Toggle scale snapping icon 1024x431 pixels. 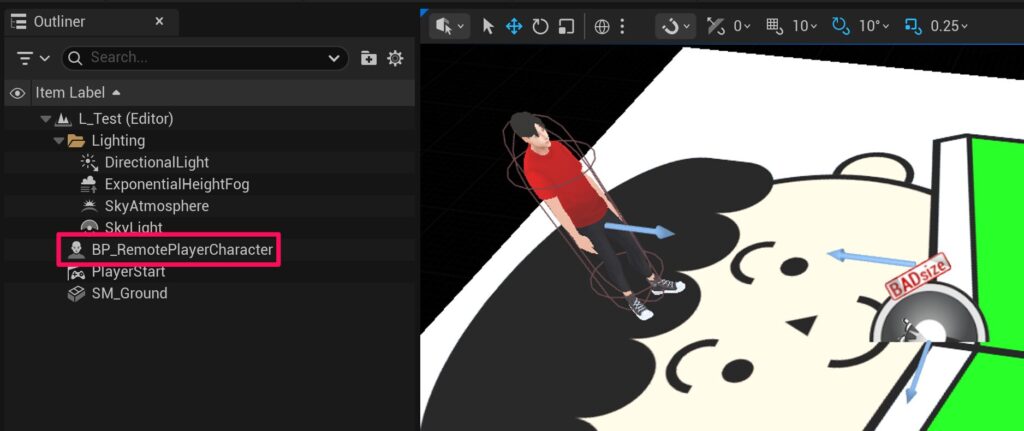point(912,26)
